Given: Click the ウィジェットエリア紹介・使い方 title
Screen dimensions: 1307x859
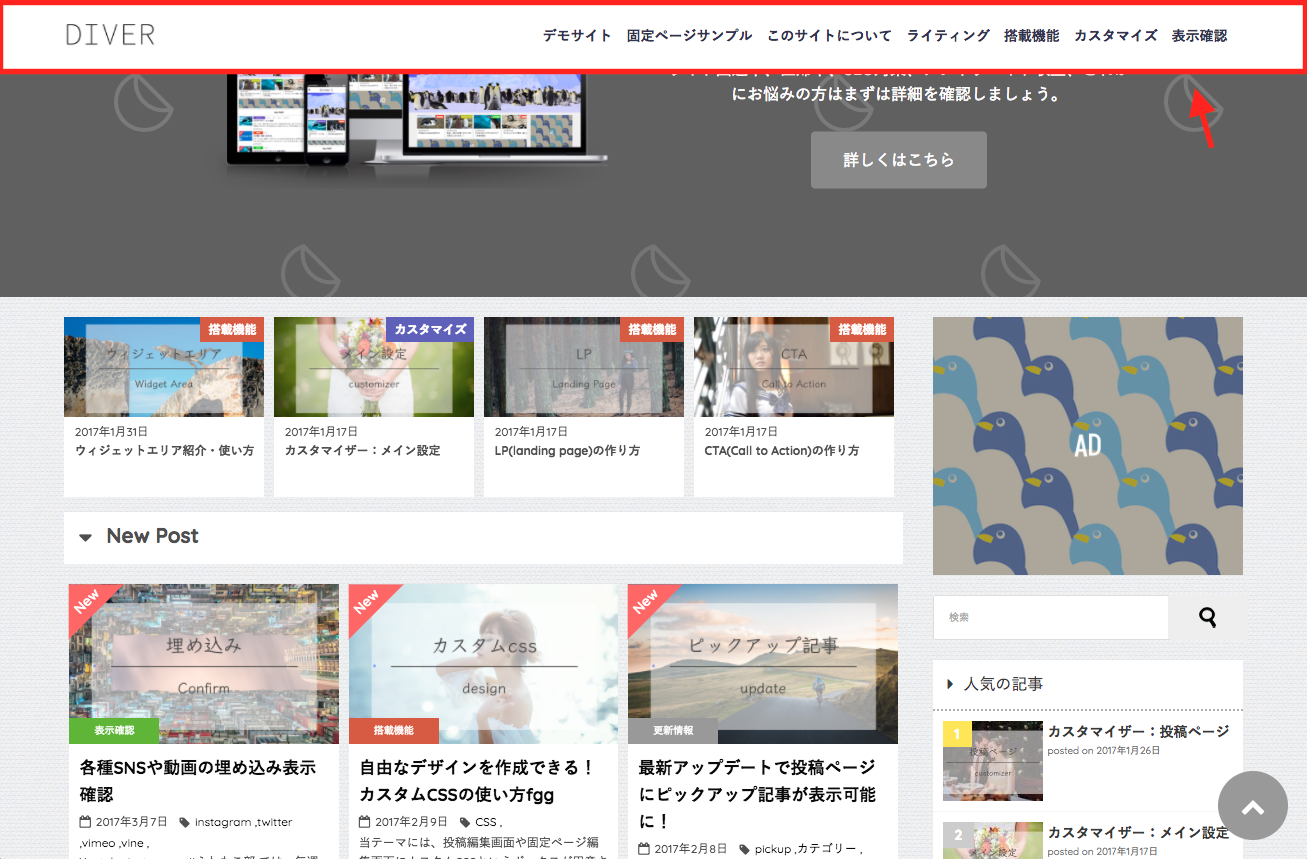Looking at the screenshot, I should [x=164, y=451].
